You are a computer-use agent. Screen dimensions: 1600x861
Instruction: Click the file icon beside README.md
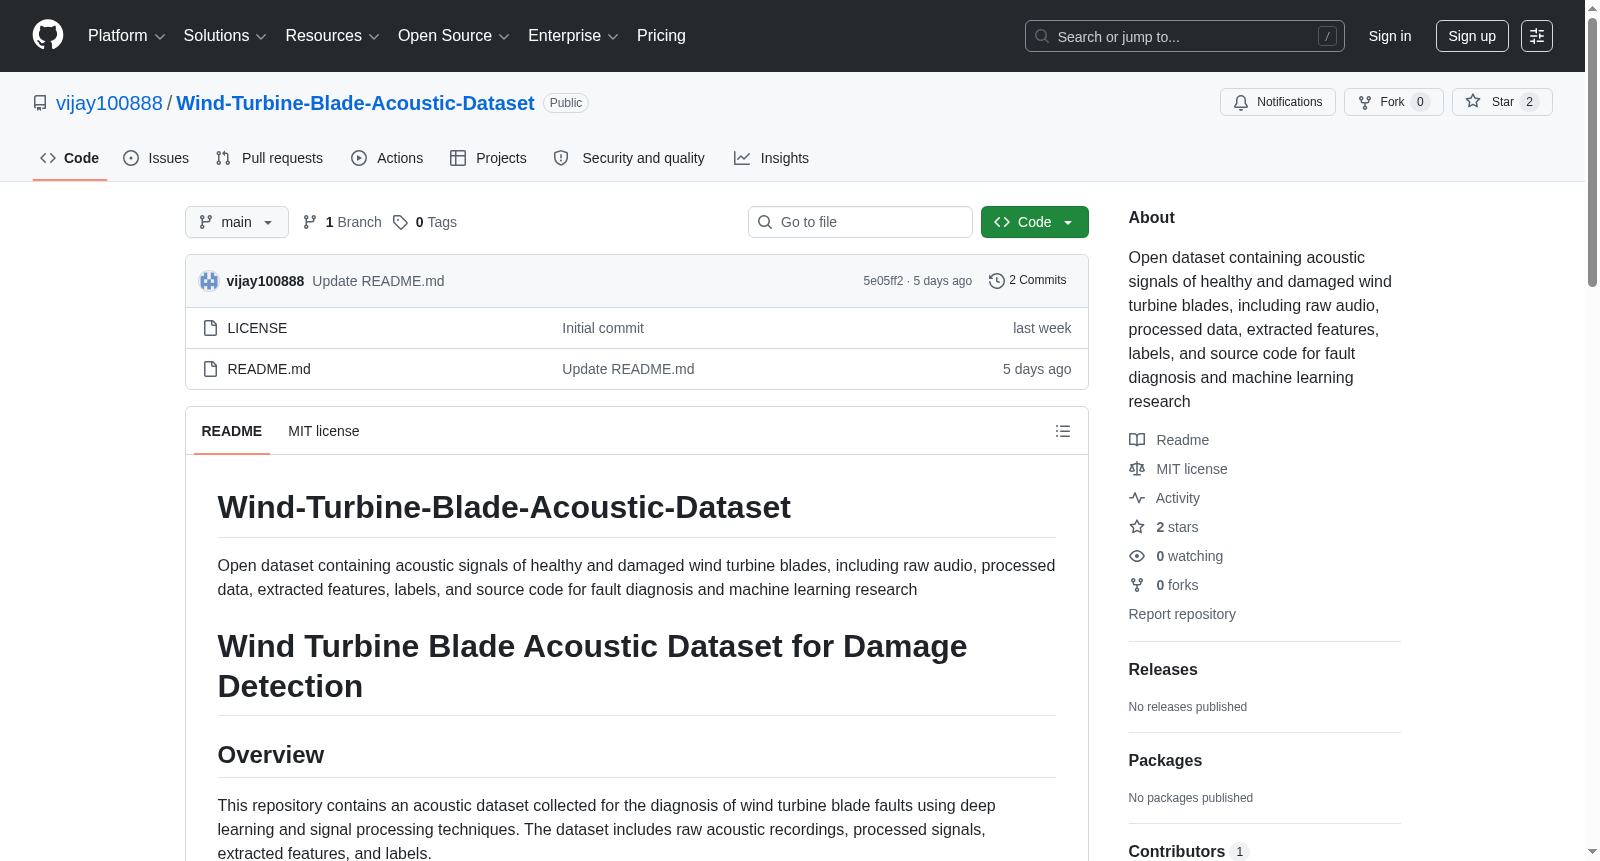click(x=210, y=369)
